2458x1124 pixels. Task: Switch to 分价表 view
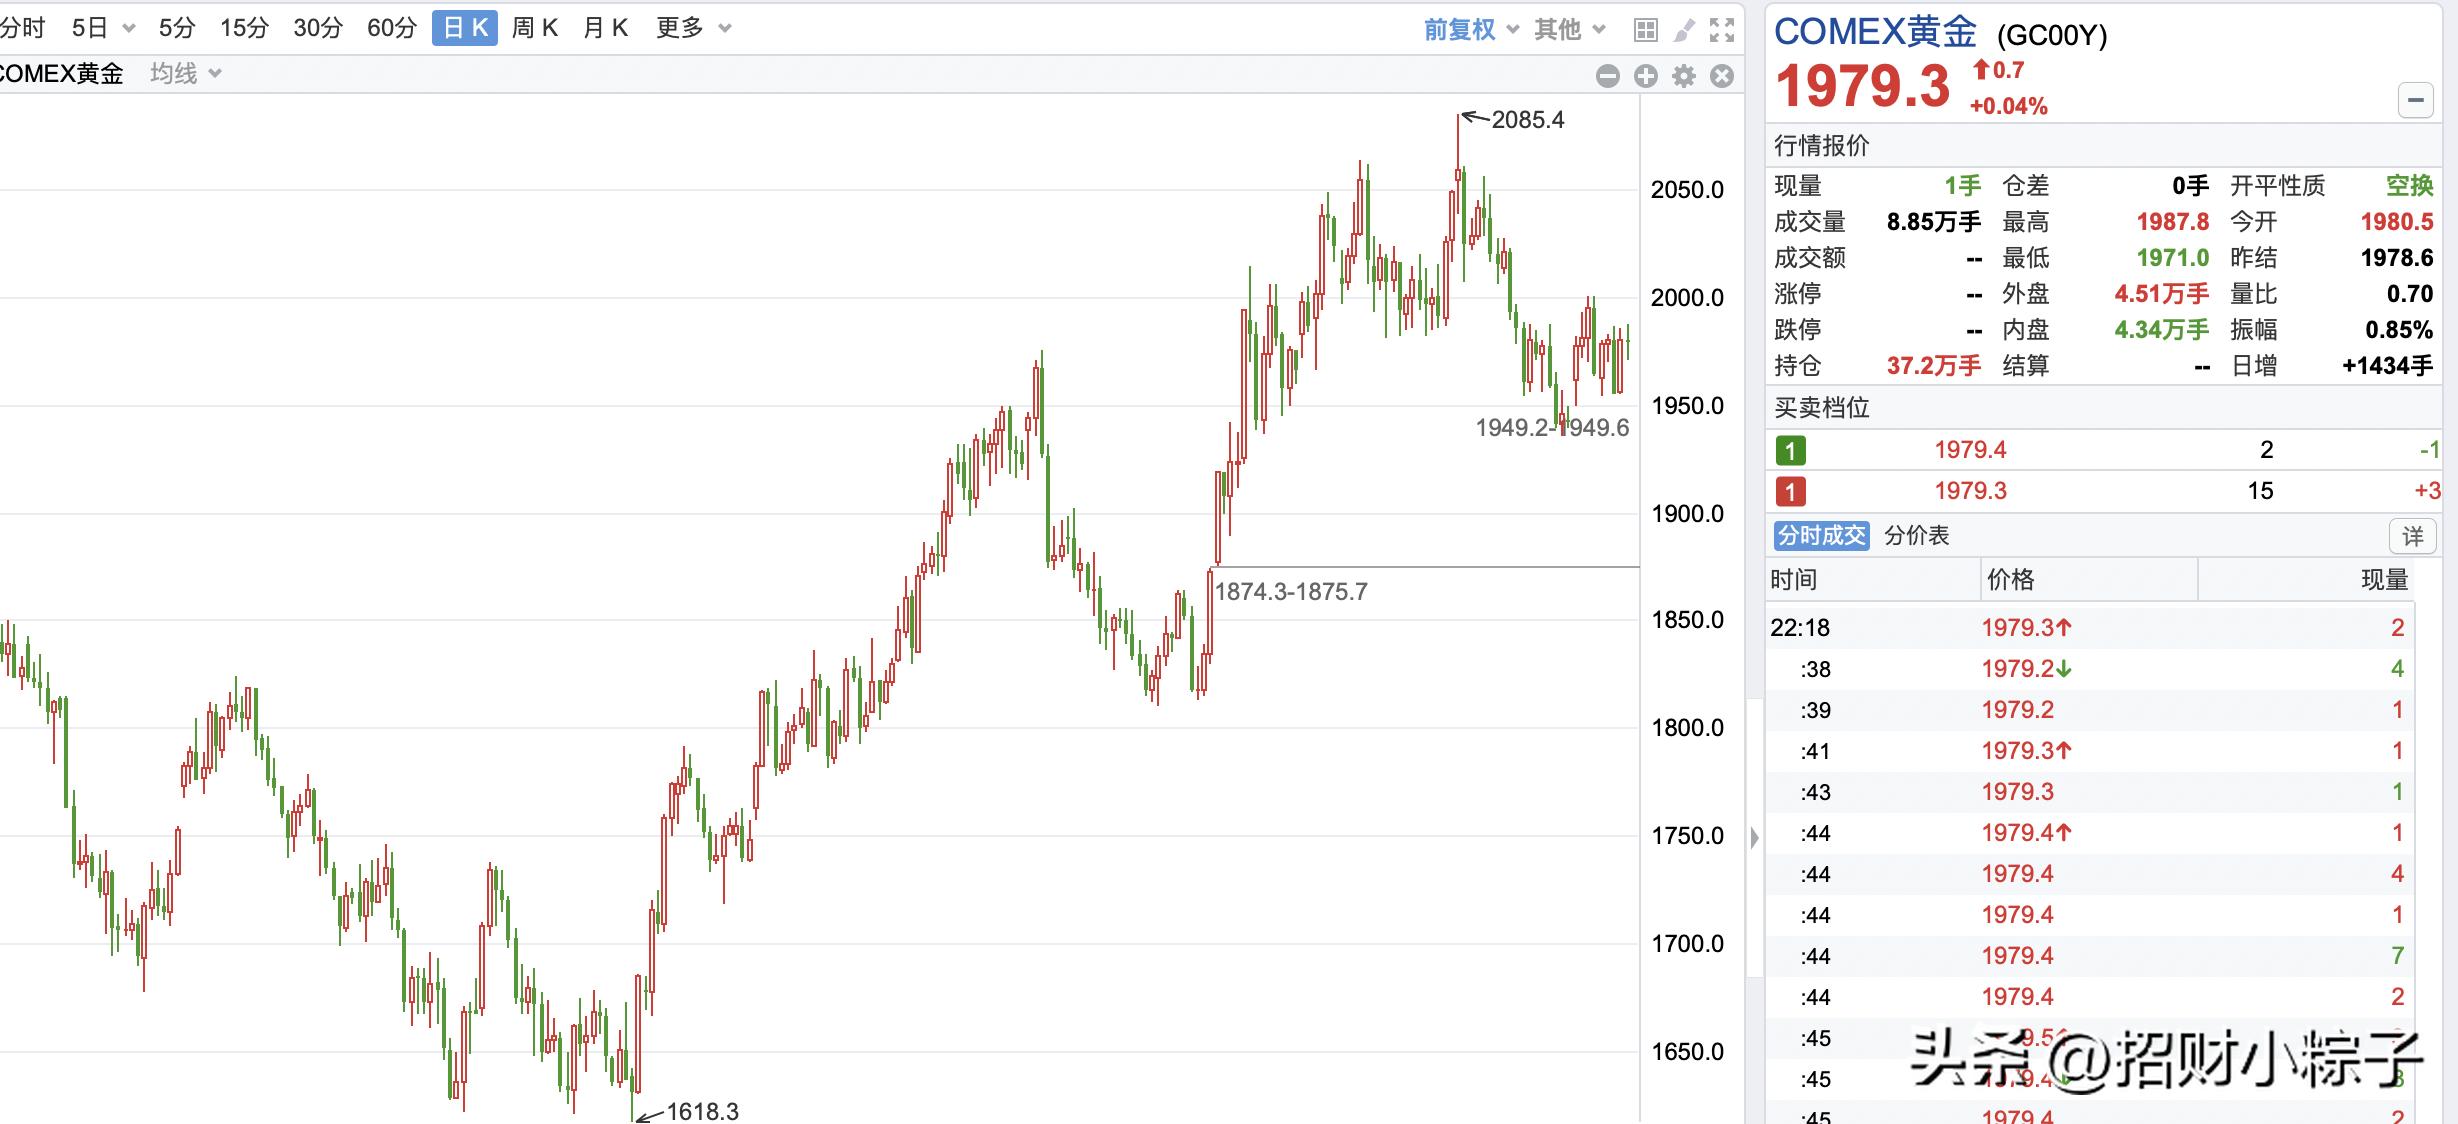point(1916,536)
